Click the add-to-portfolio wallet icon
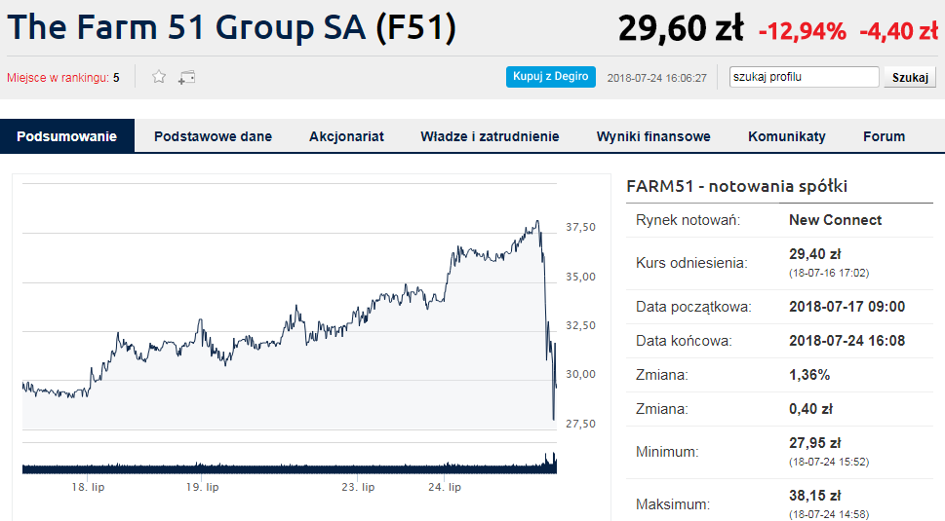Image resolution: width=945 pixels, height=521 pixels. 186,77
